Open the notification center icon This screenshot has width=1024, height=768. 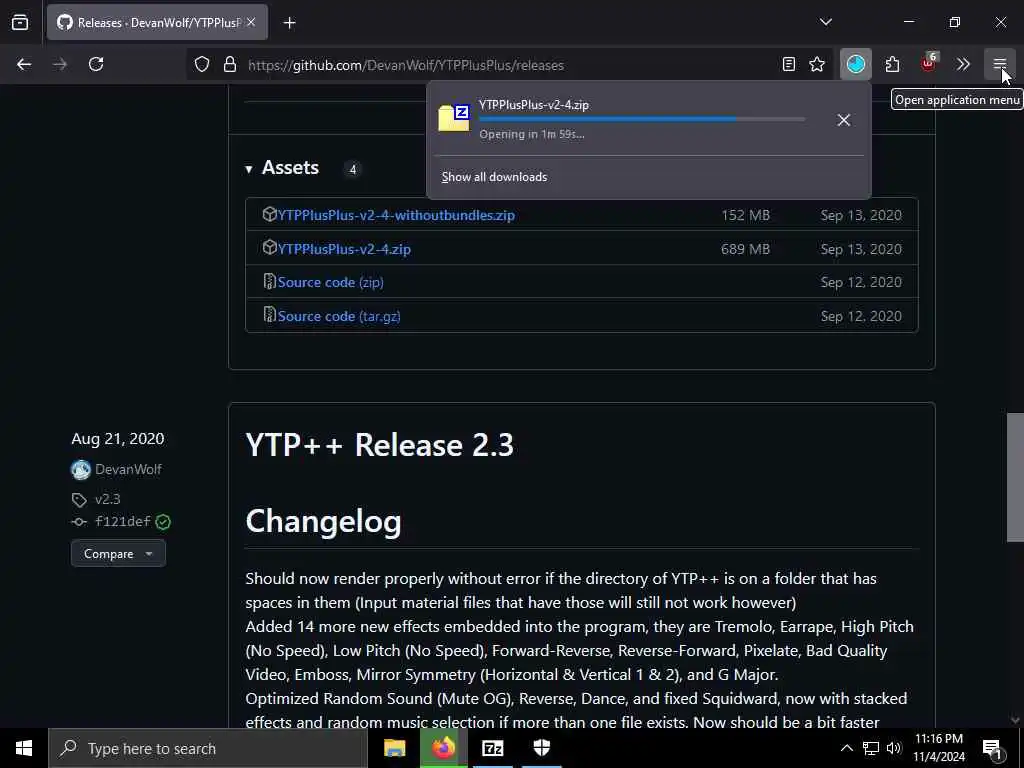point(992,748)
